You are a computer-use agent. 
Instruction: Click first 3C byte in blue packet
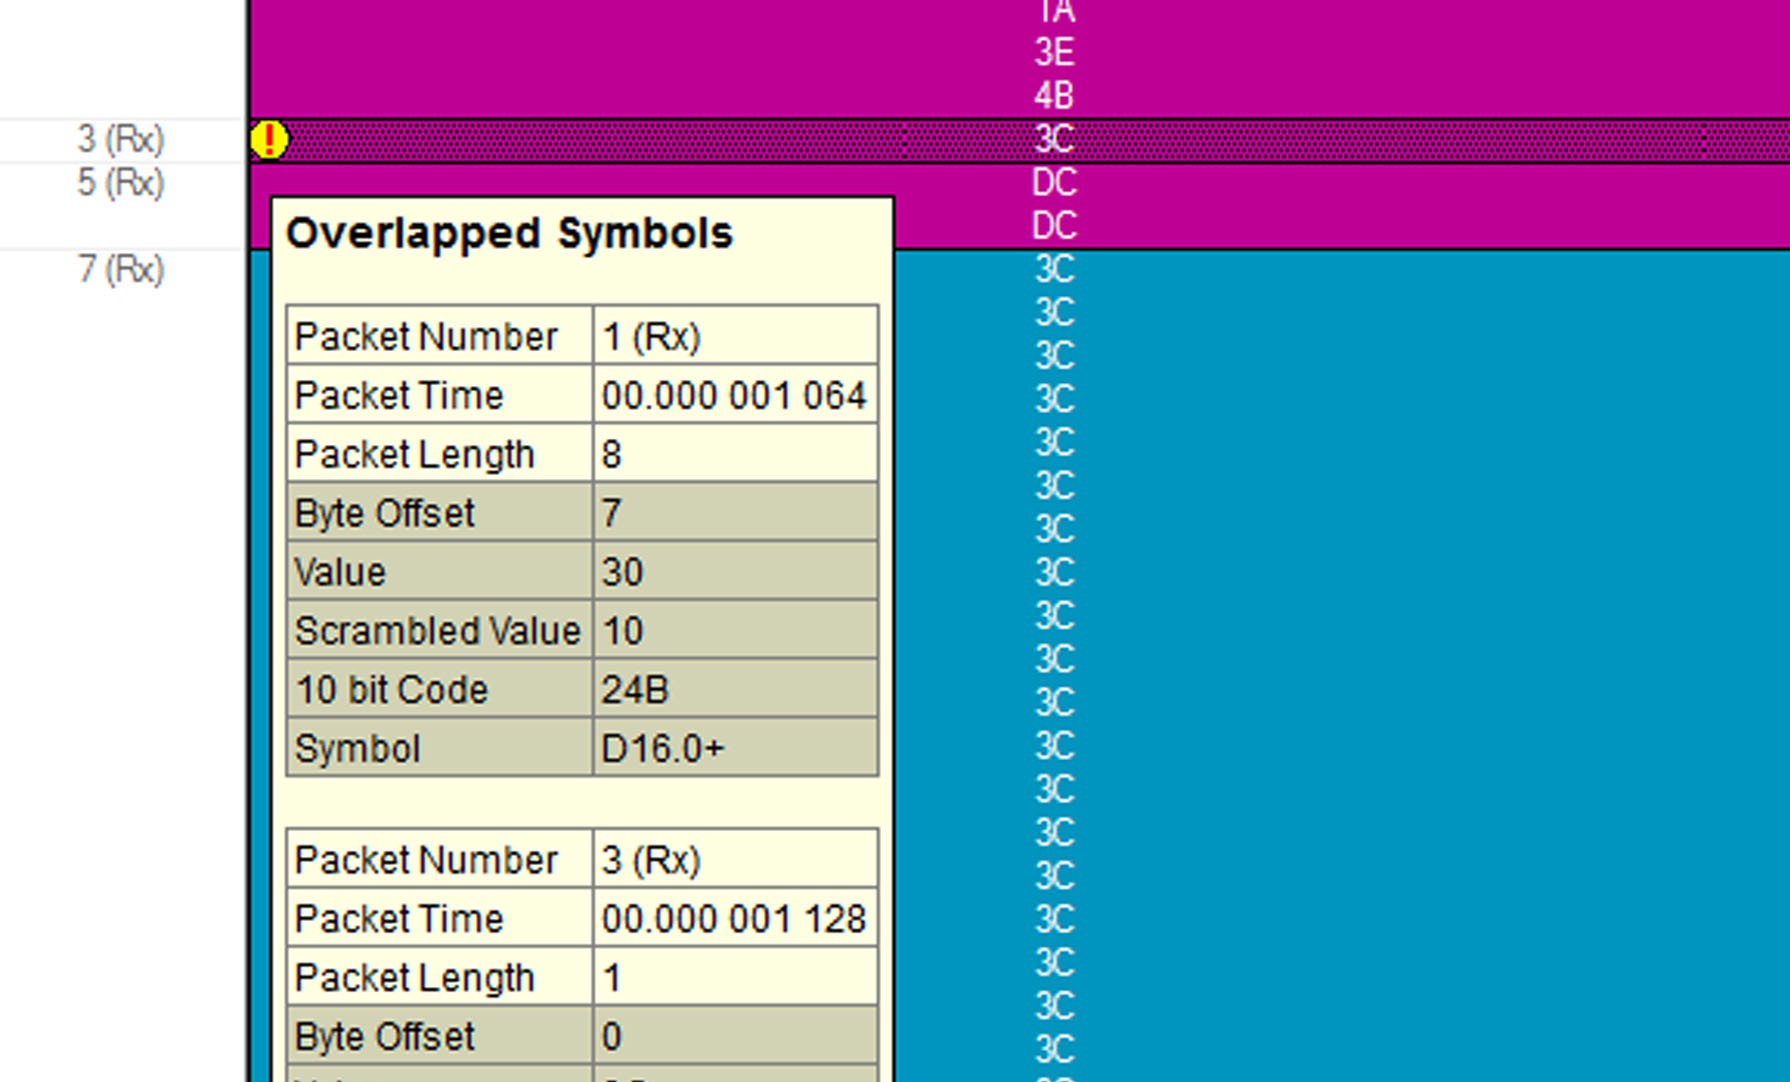point(1054,269)
